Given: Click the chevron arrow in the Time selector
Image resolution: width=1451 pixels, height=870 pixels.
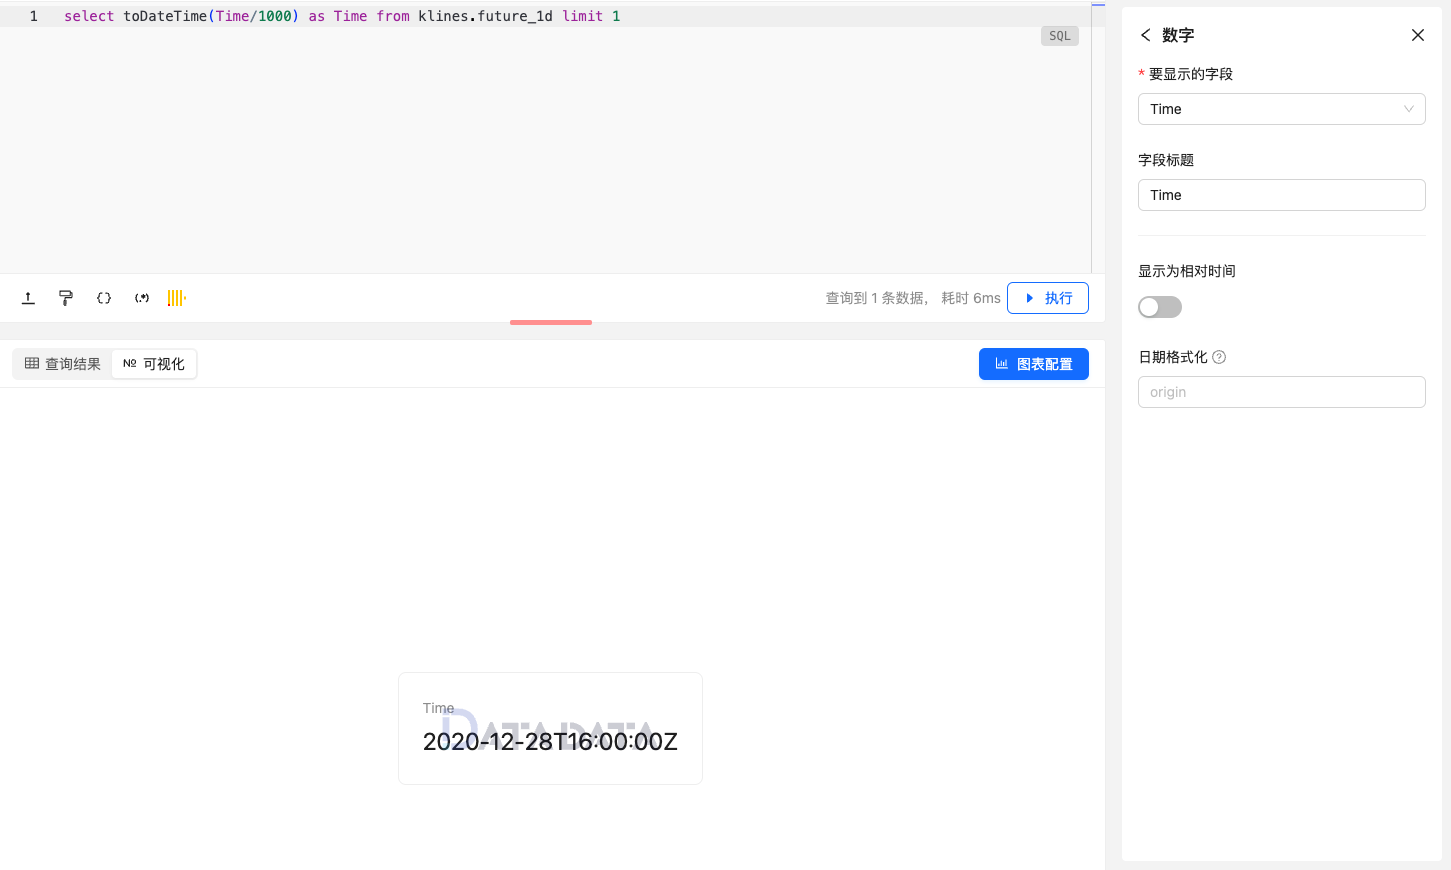Looking at the screenshot, I should pos(1408,109).
